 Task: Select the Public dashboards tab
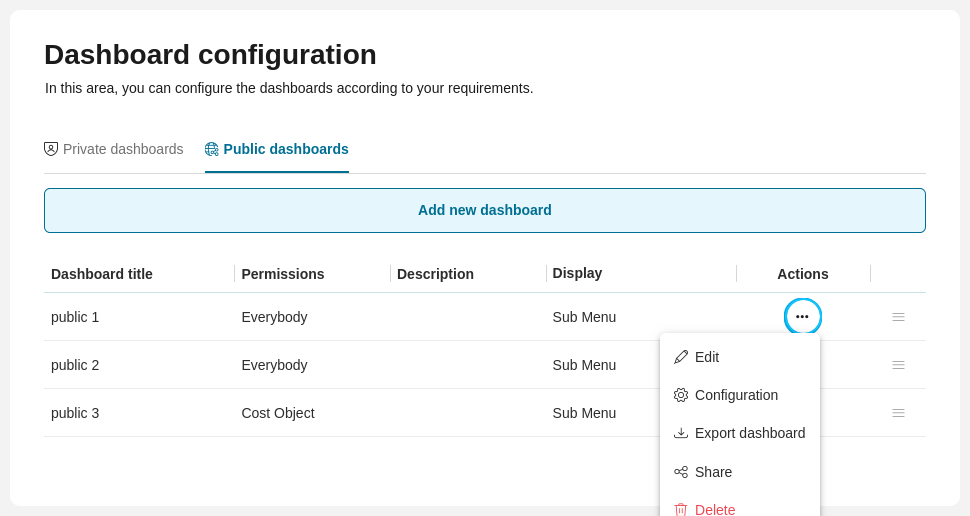click(277, 149)
